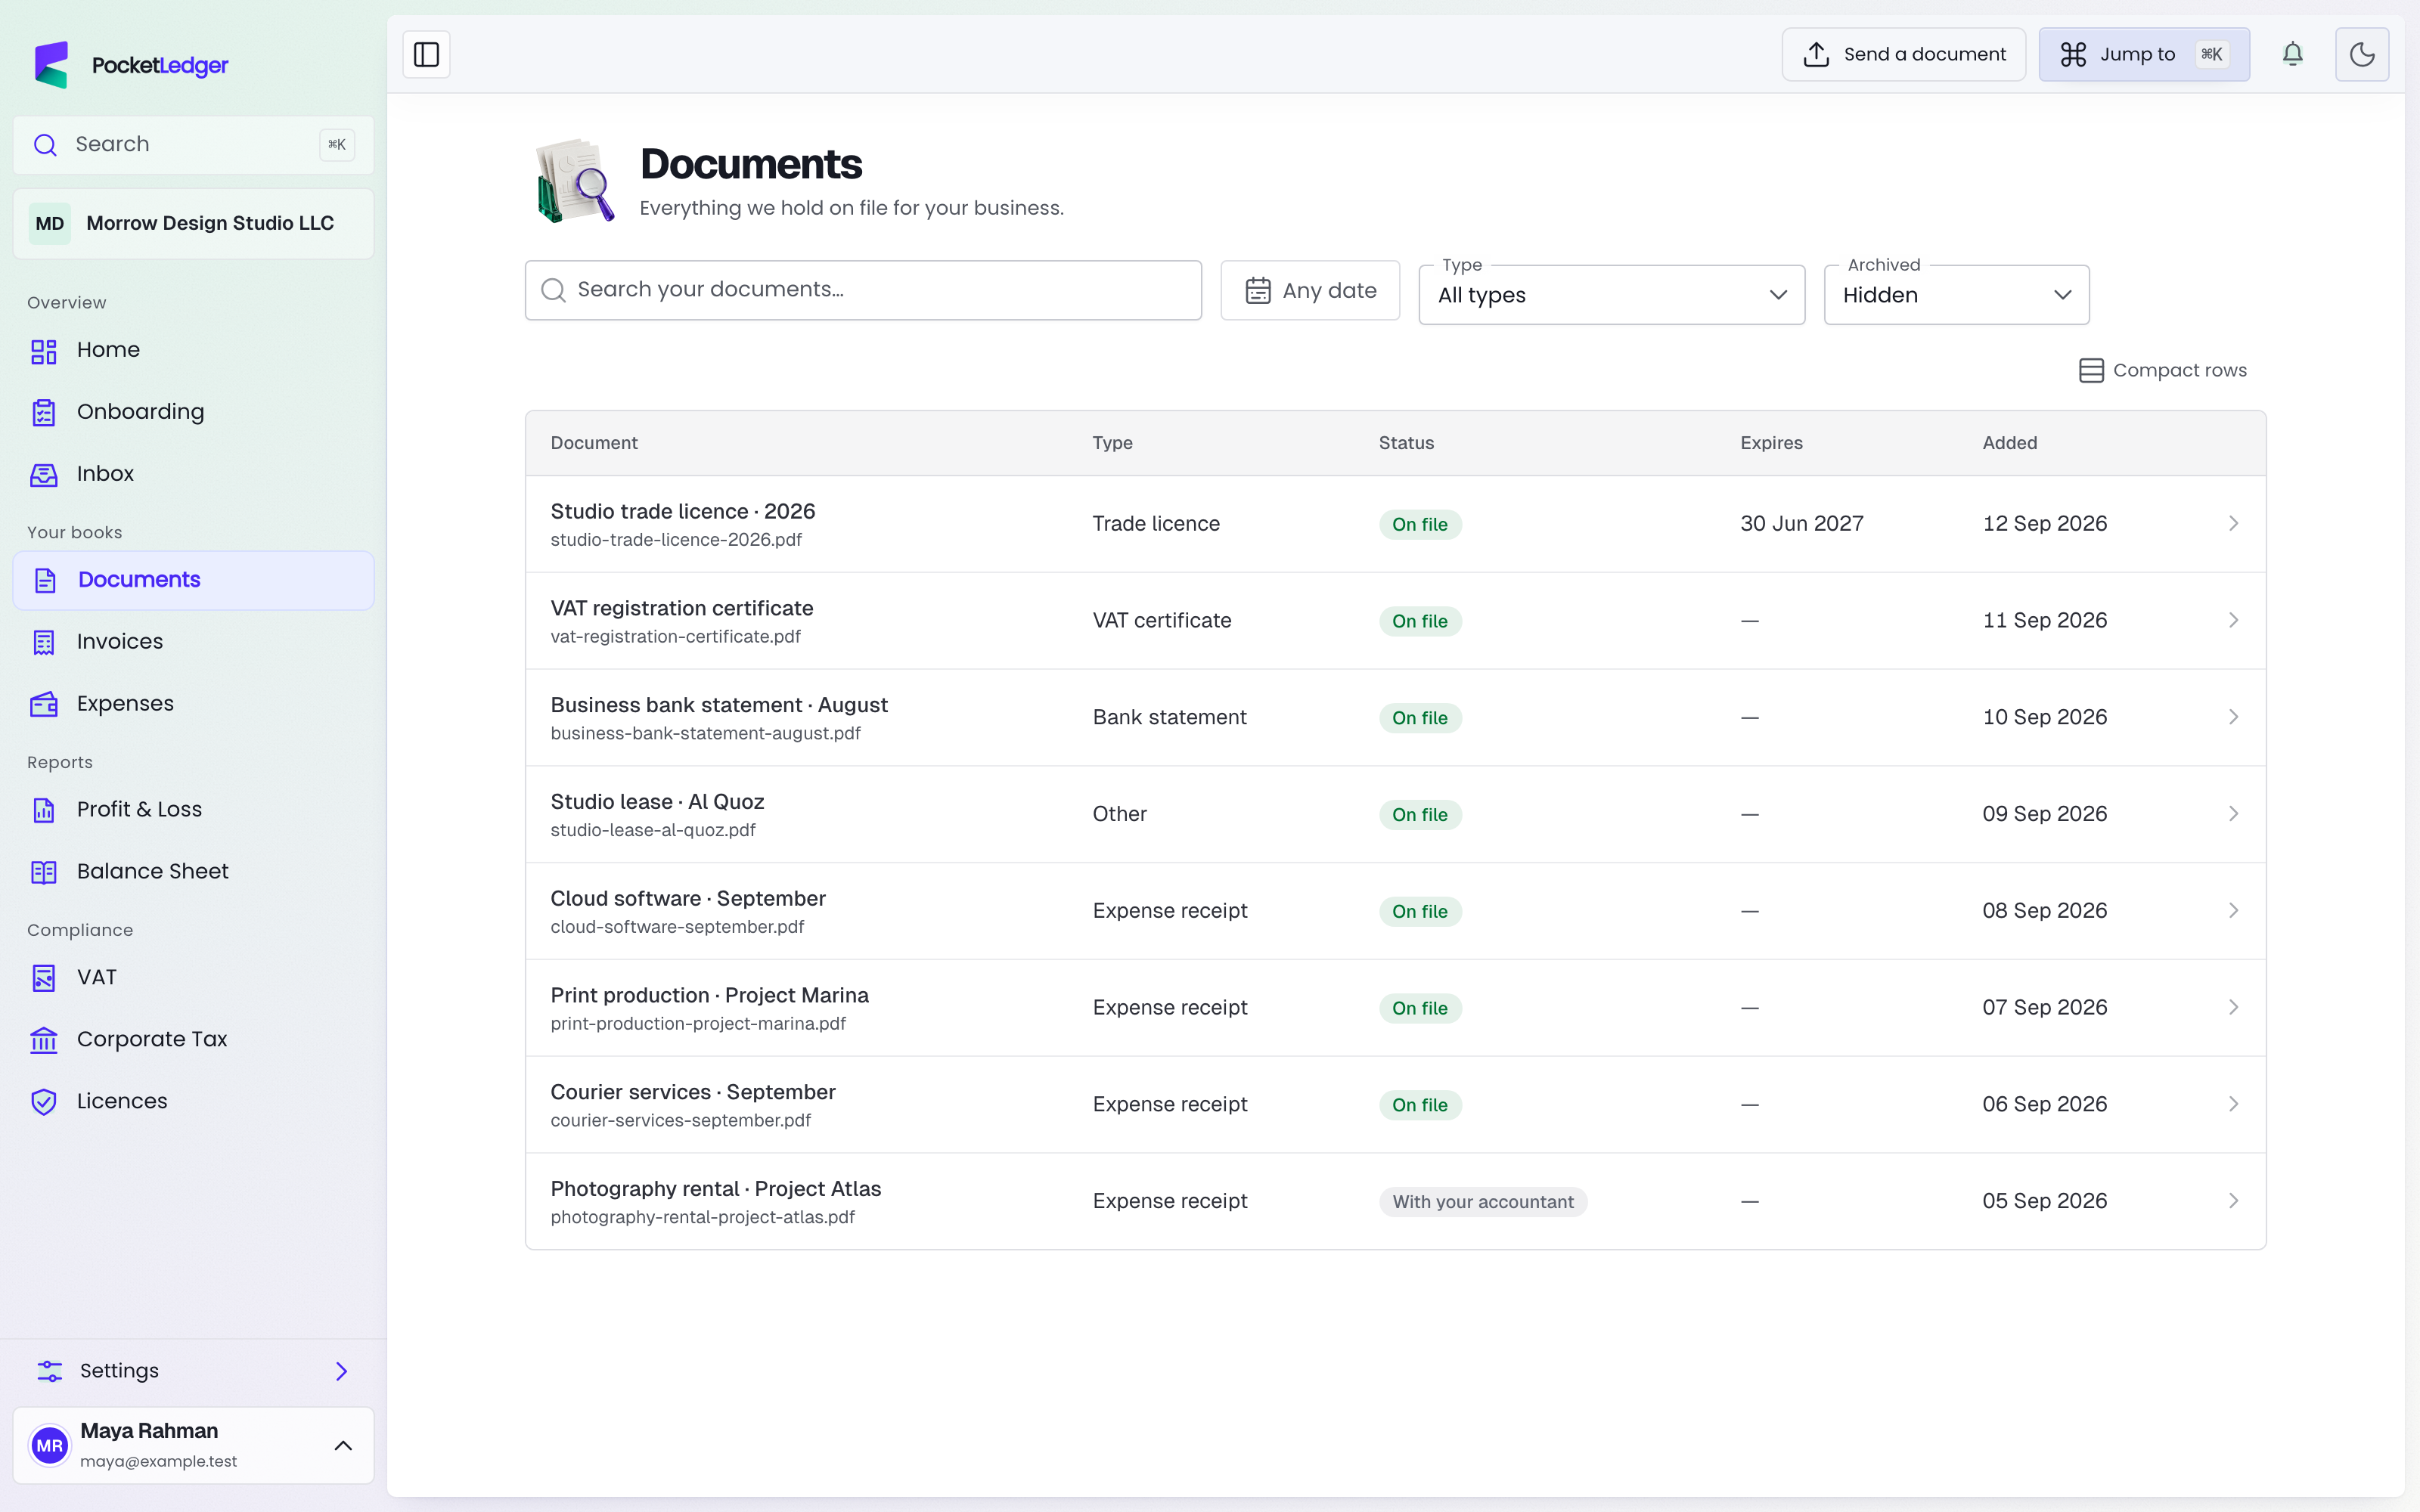Open Morrow Design Studio LLC switcher

[193, 223]
